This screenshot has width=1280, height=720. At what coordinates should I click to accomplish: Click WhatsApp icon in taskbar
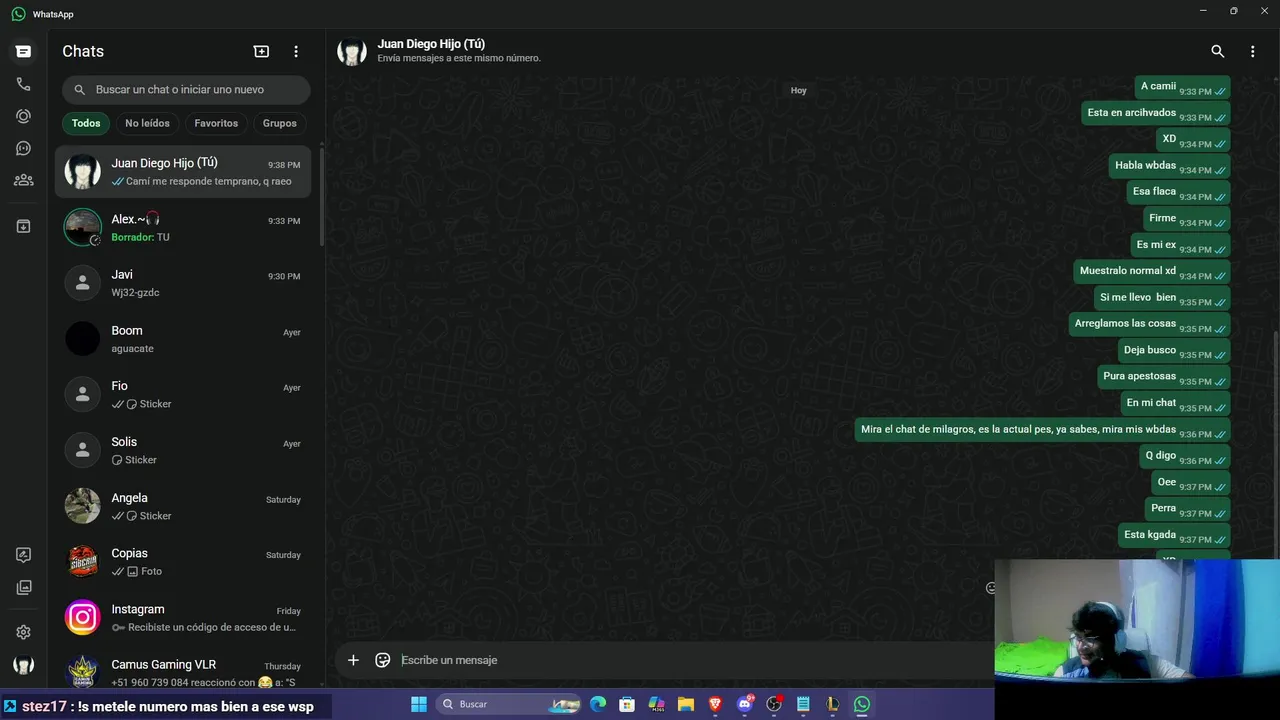(862, 704)
